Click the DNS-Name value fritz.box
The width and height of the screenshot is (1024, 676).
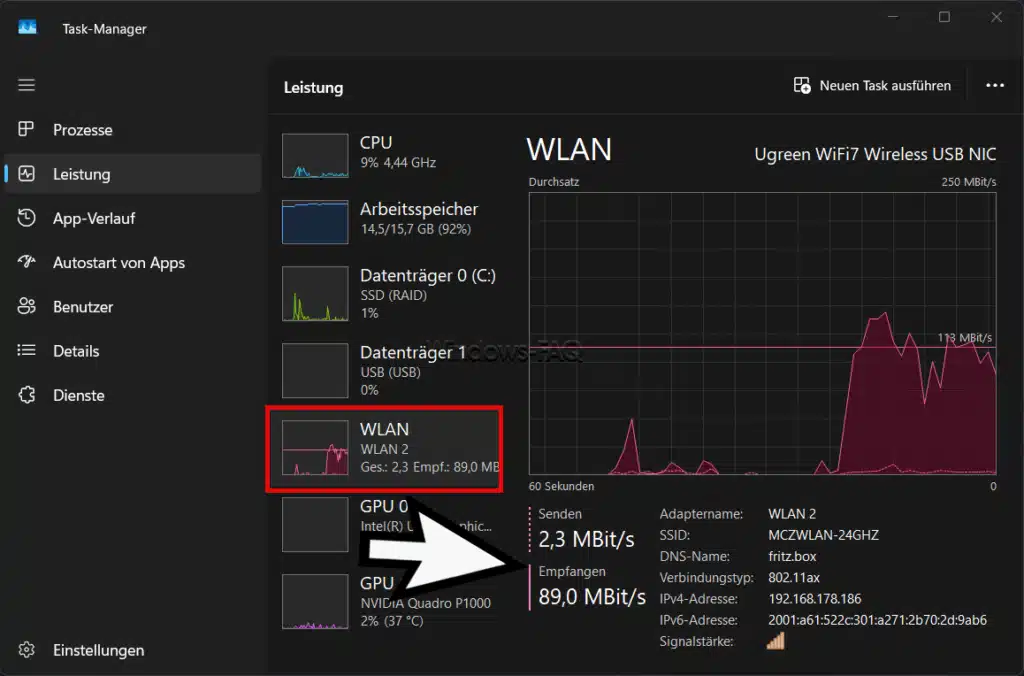[792, 556]
